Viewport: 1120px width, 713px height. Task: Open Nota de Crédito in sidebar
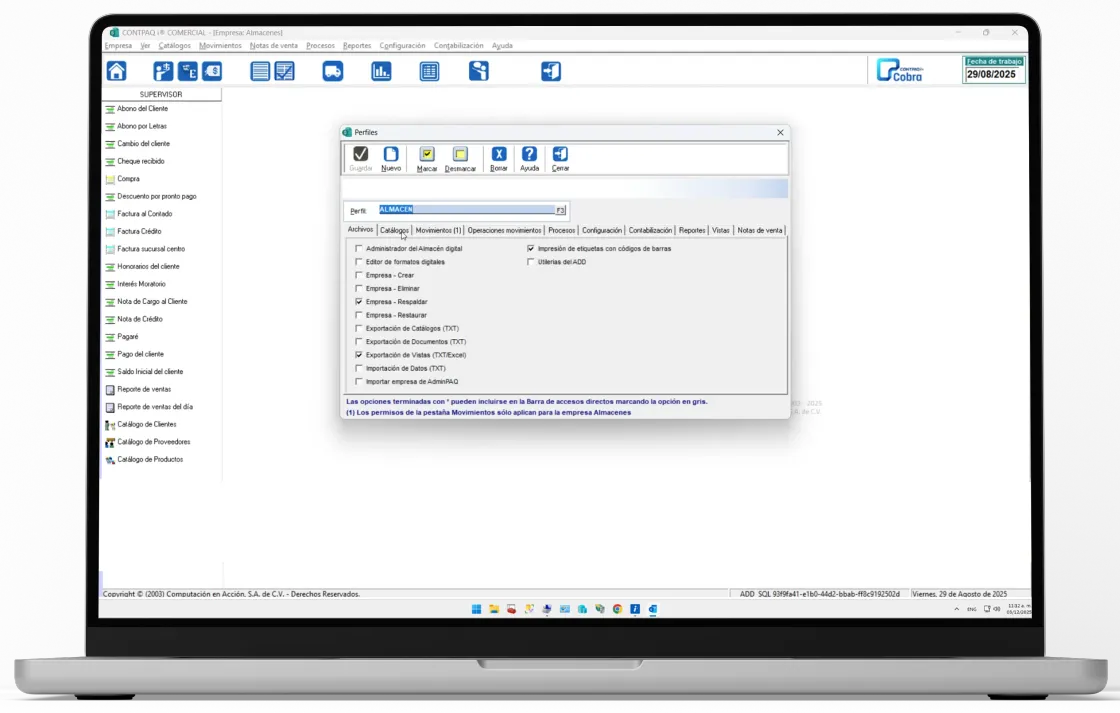pos(139,319)
